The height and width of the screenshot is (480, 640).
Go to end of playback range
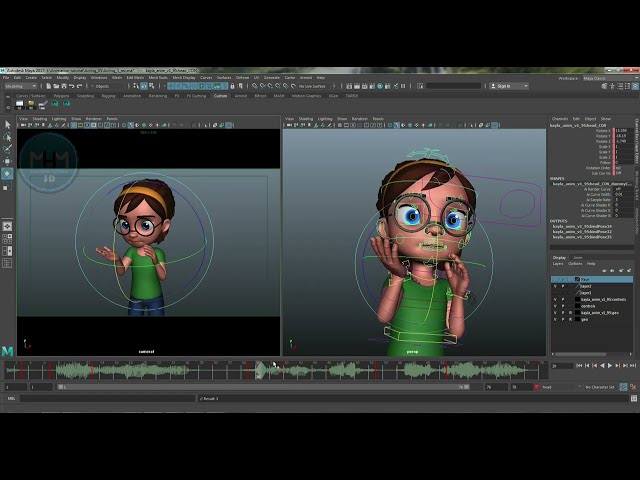(633, 366)
